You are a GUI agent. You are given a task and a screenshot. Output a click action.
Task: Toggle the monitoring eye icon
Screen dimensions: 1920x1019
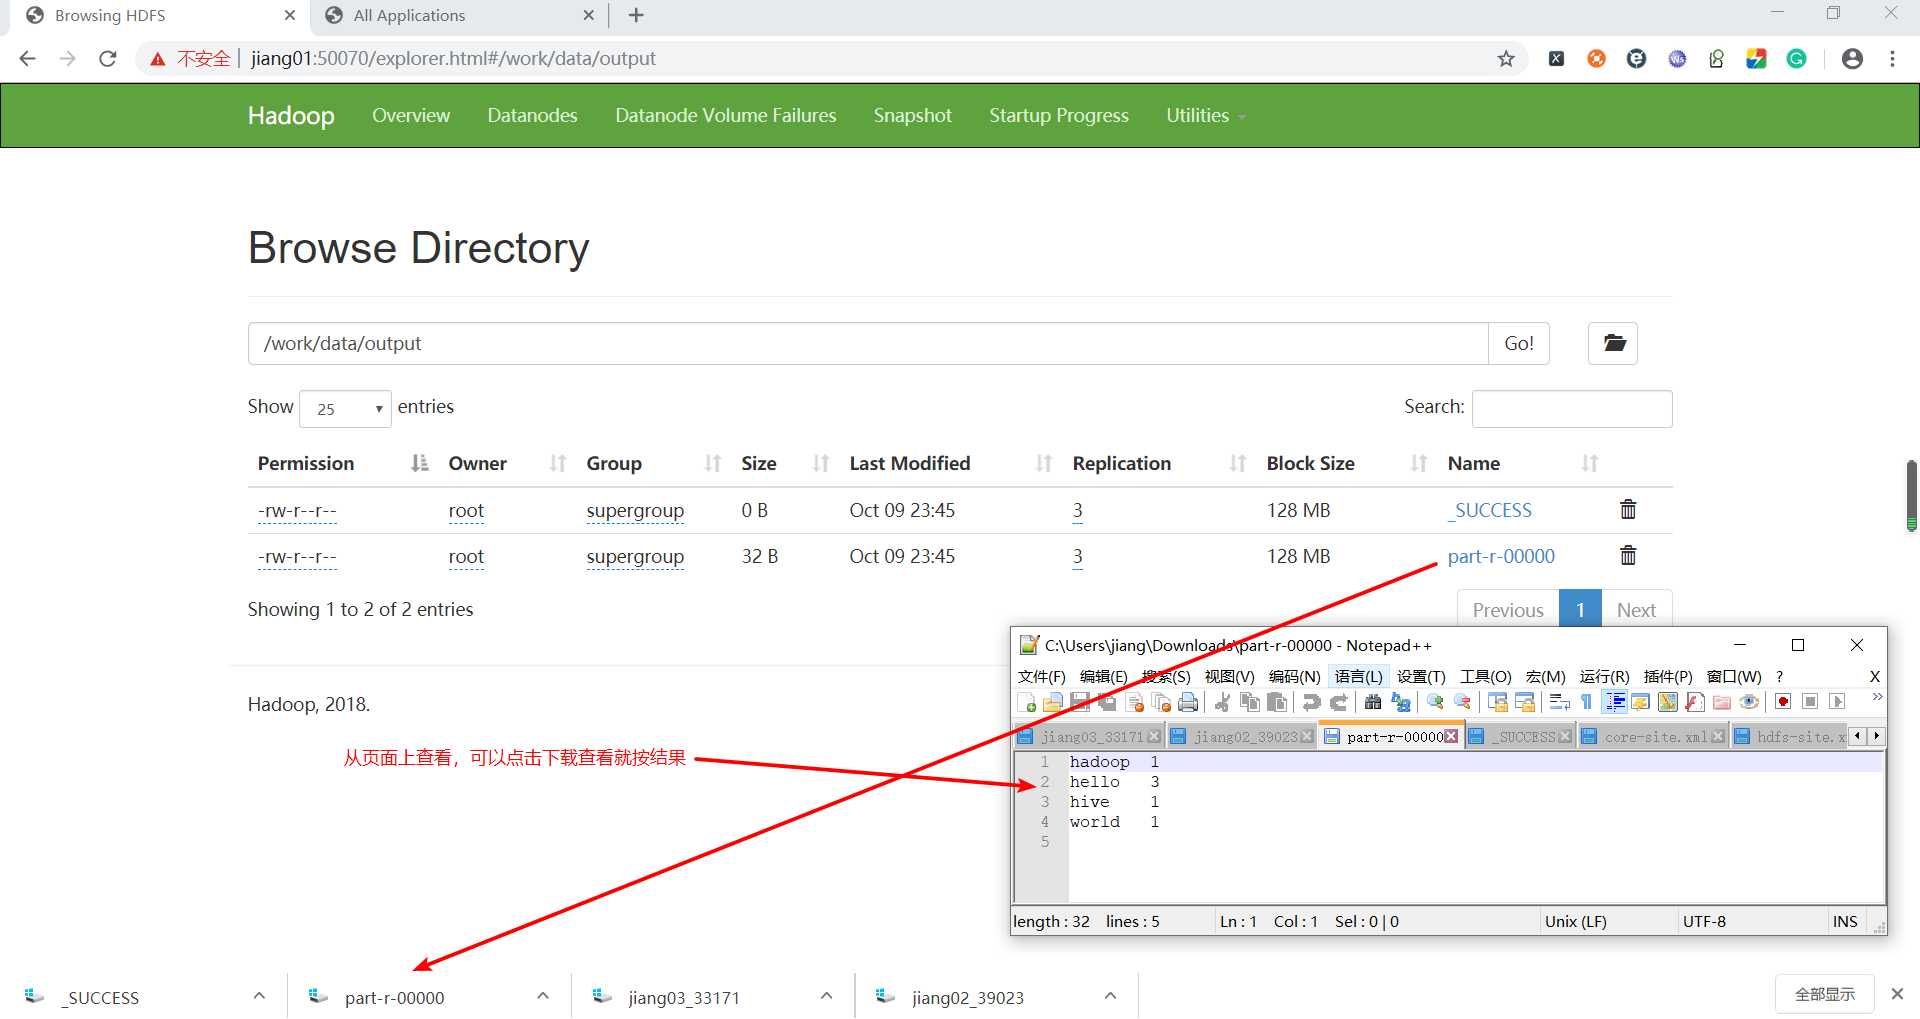(1748, 702)
